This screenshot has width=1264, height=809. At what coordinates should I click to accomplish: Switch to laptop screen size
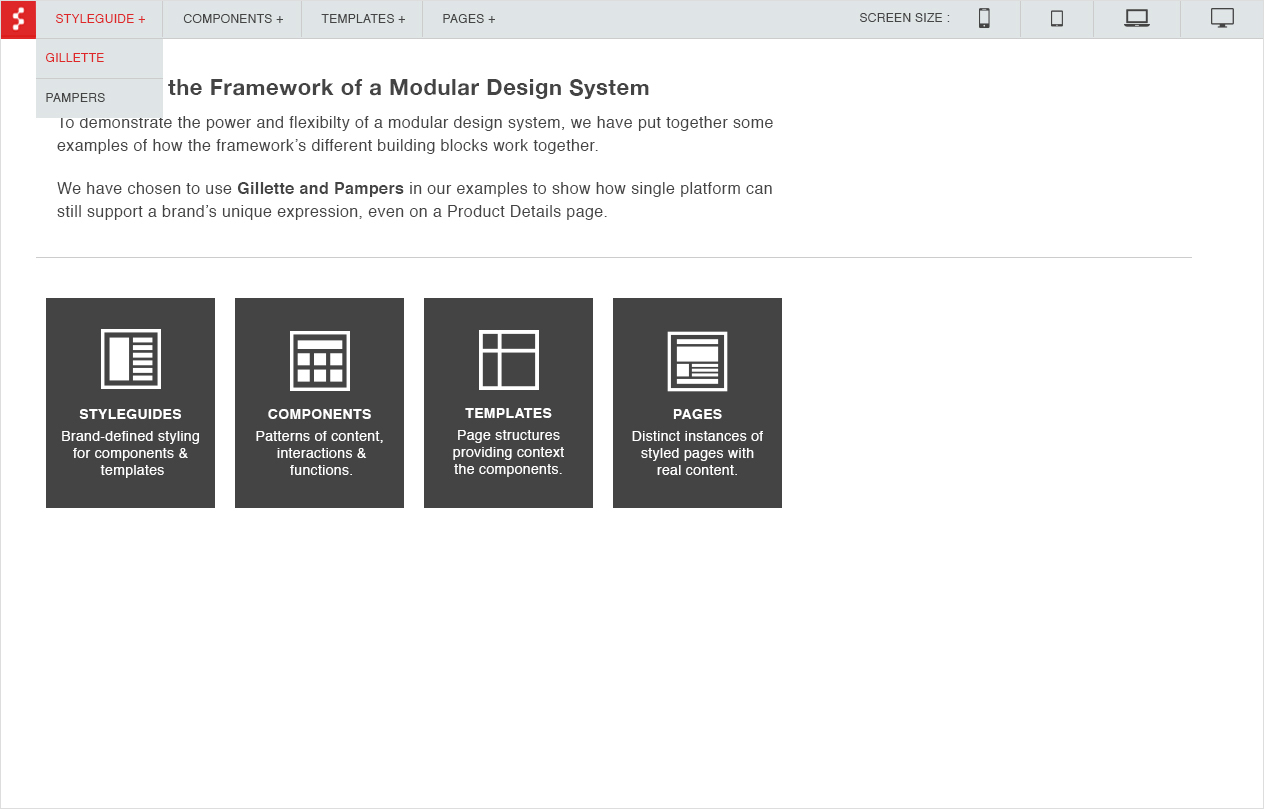coord(1137,18)
